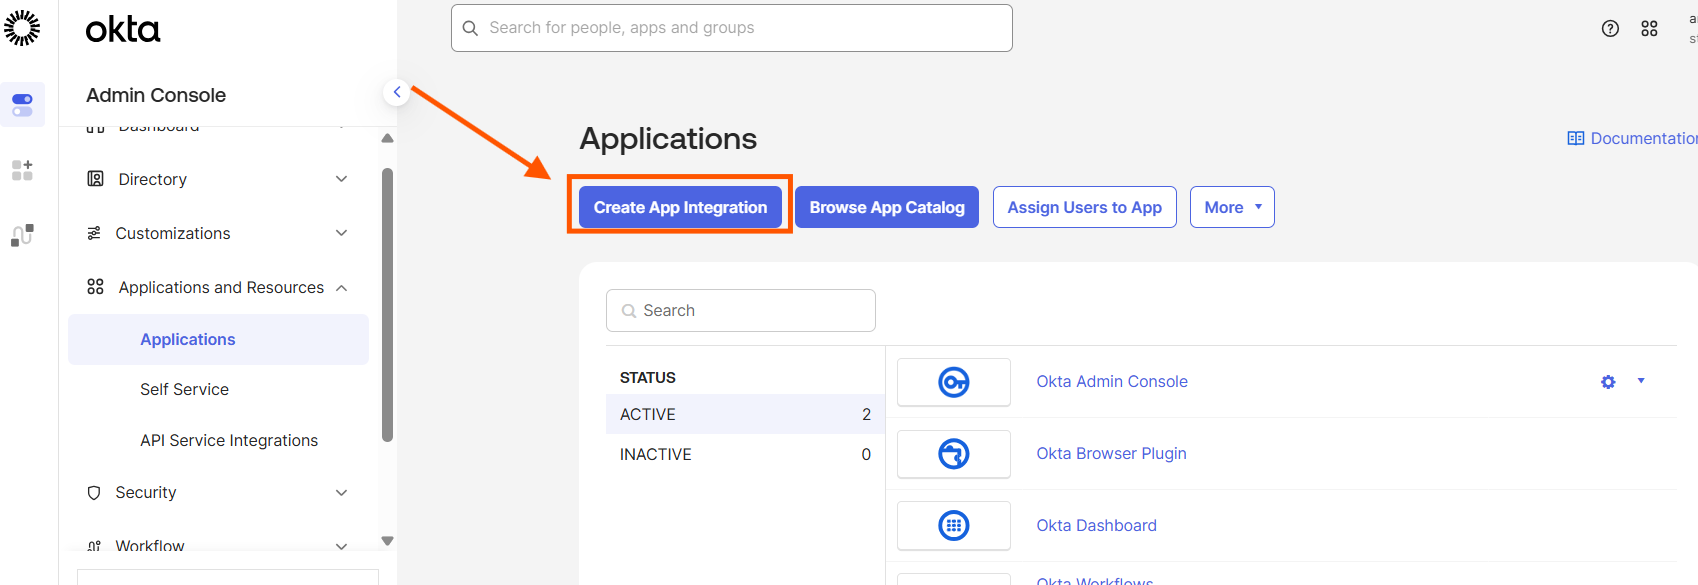Open the Okta Browser Plugin link
The width and height of the screenshot is (1698, 585).
pyautogui.click(x=1111, y=453)
